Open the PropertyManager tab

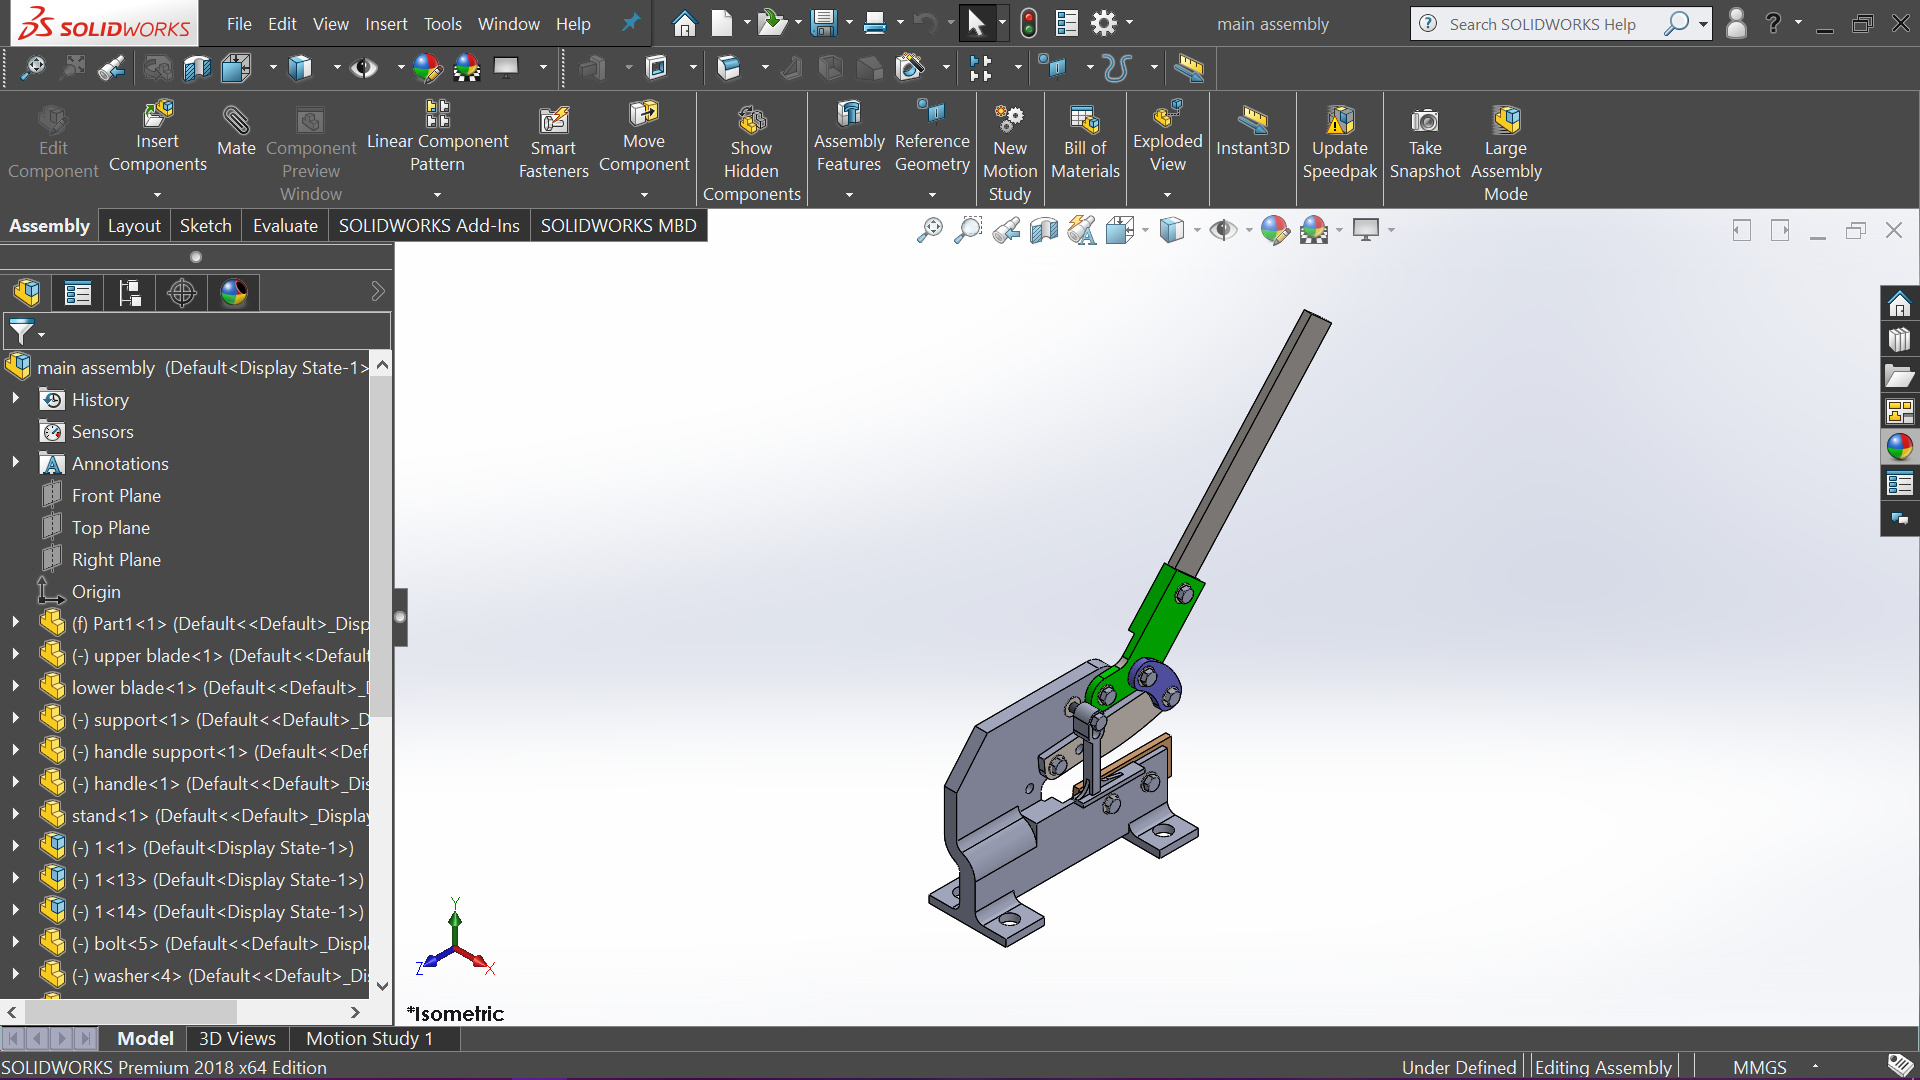pos(77,293)
